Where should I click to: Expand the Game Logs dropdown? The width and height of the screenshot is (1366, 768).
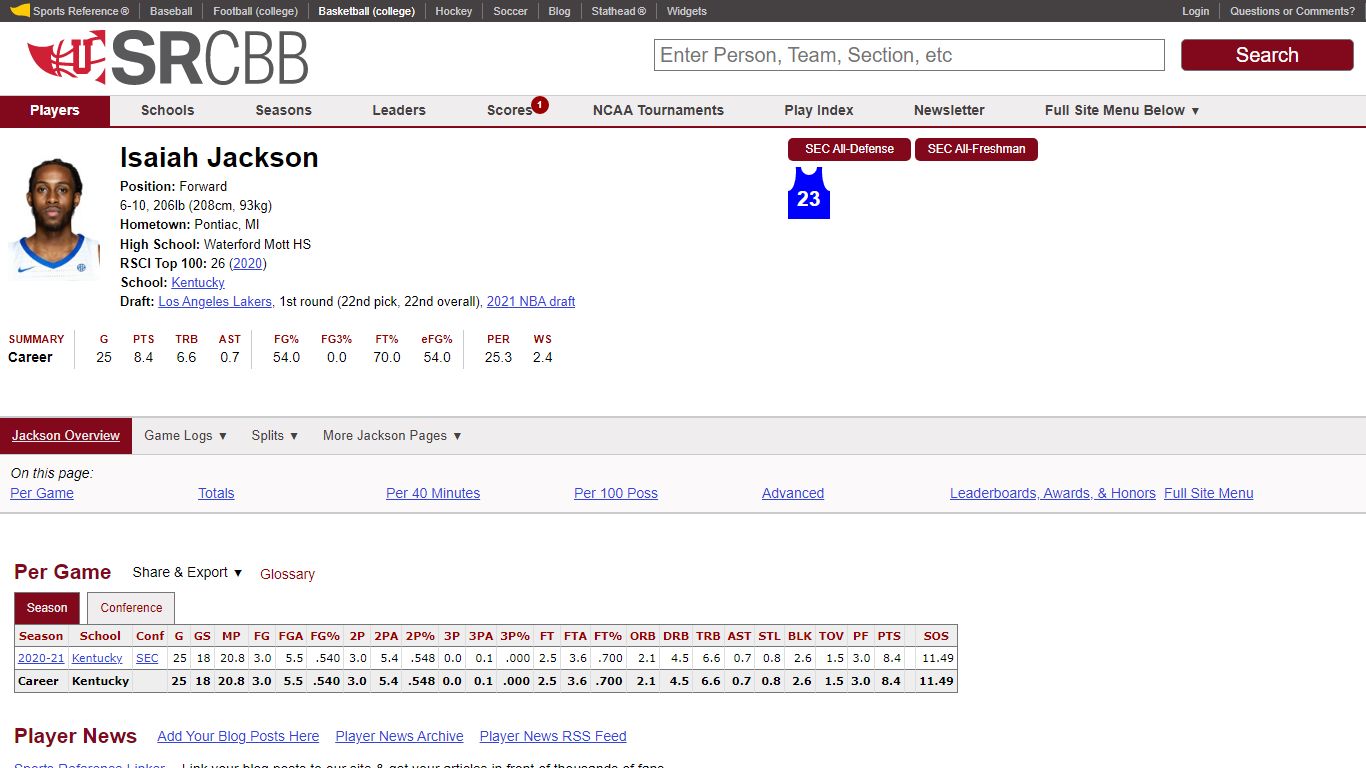186,435
